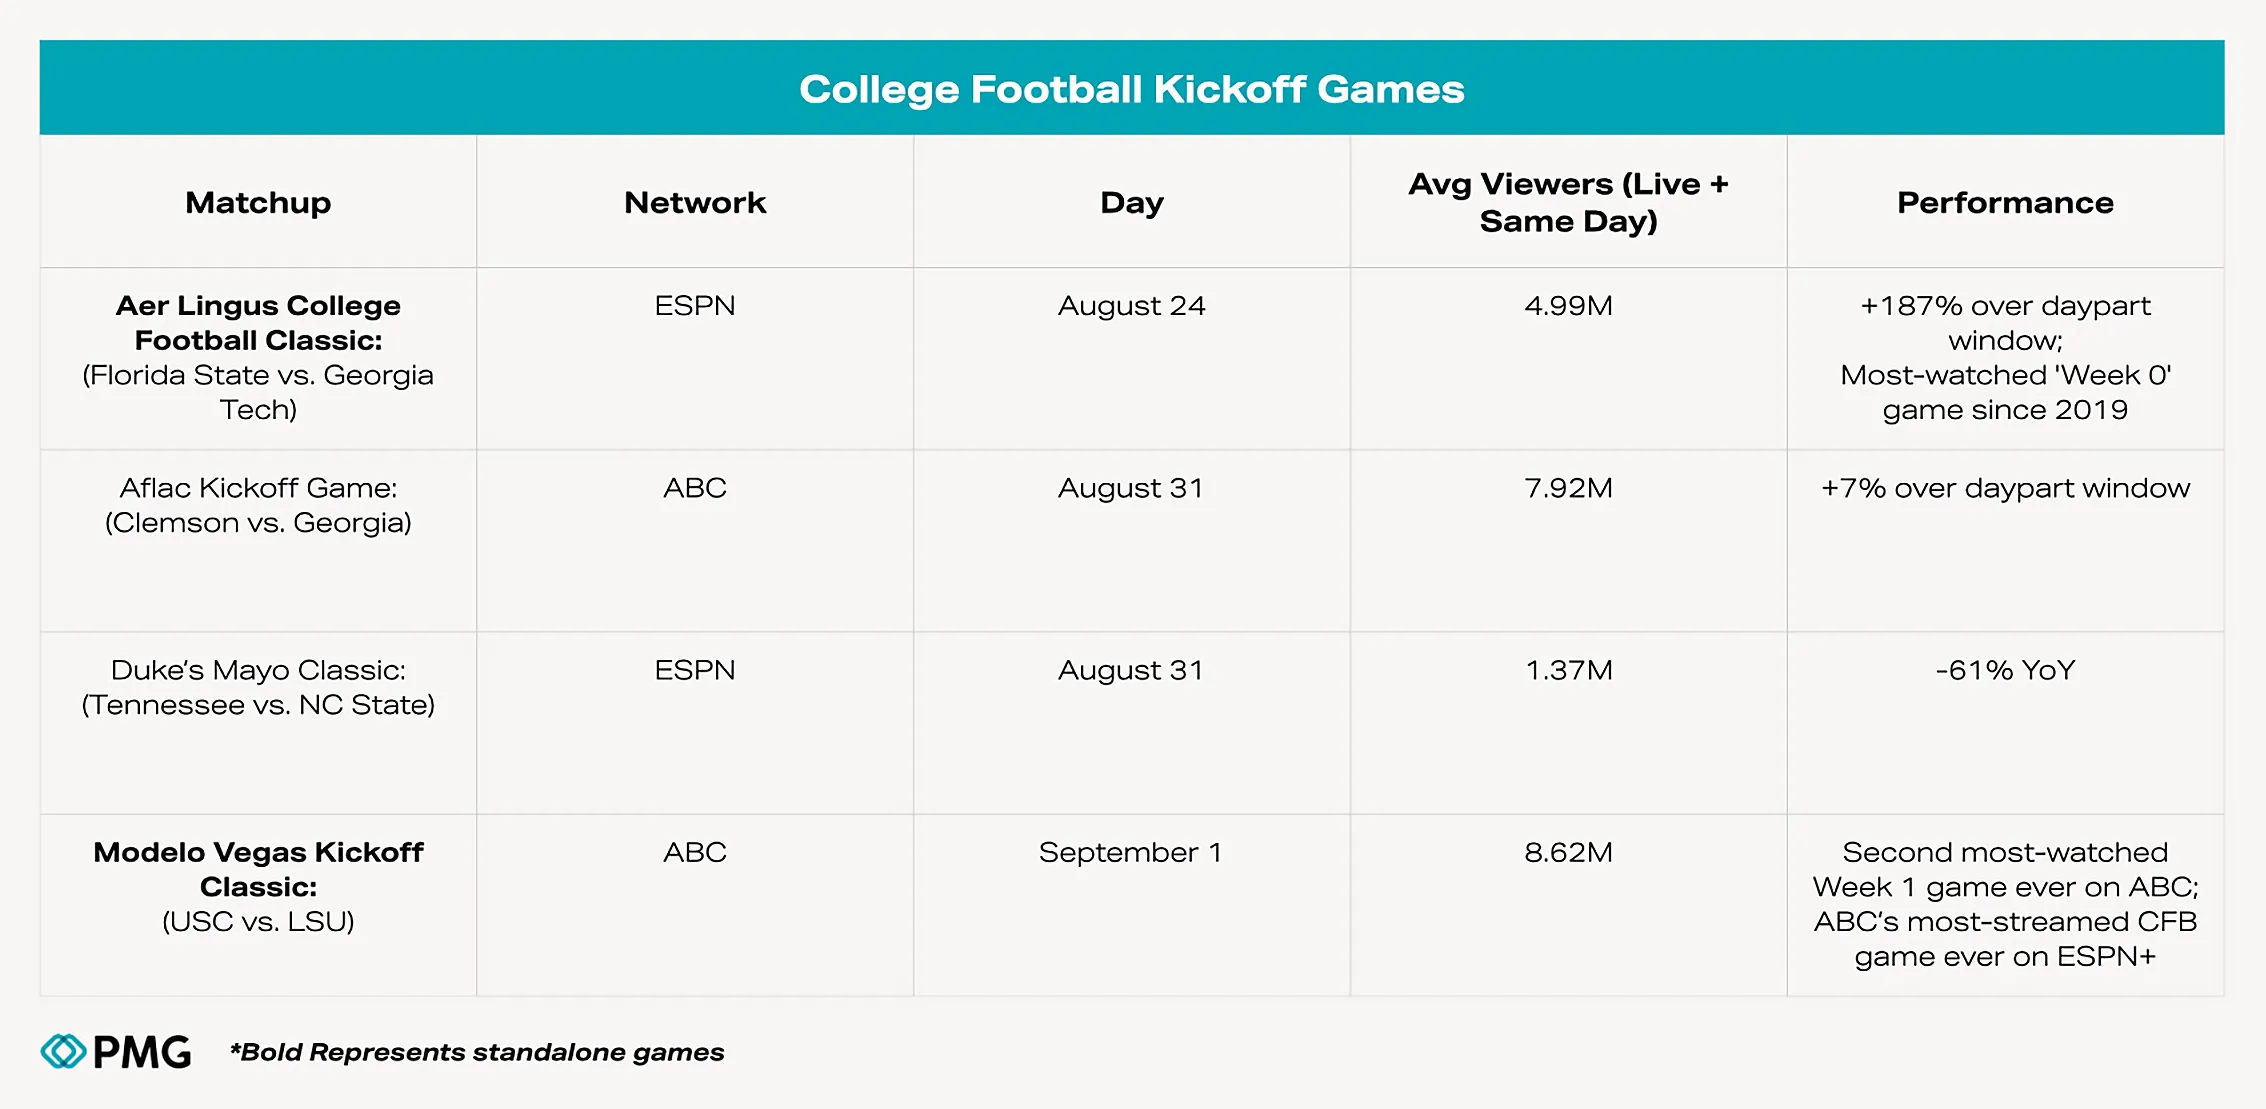Select the +7% over daypart window cell
This screenshot has height=1109, width=2266.
click(x=2005, y=488)
